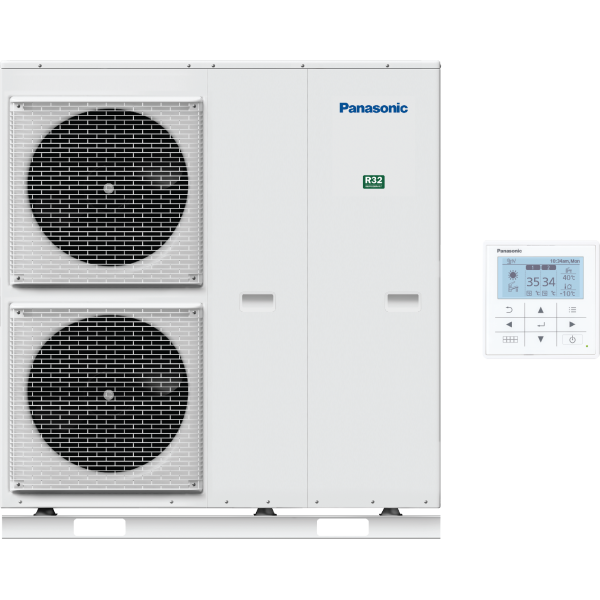Click the time display 10:34am, Mon

(563, 260)
